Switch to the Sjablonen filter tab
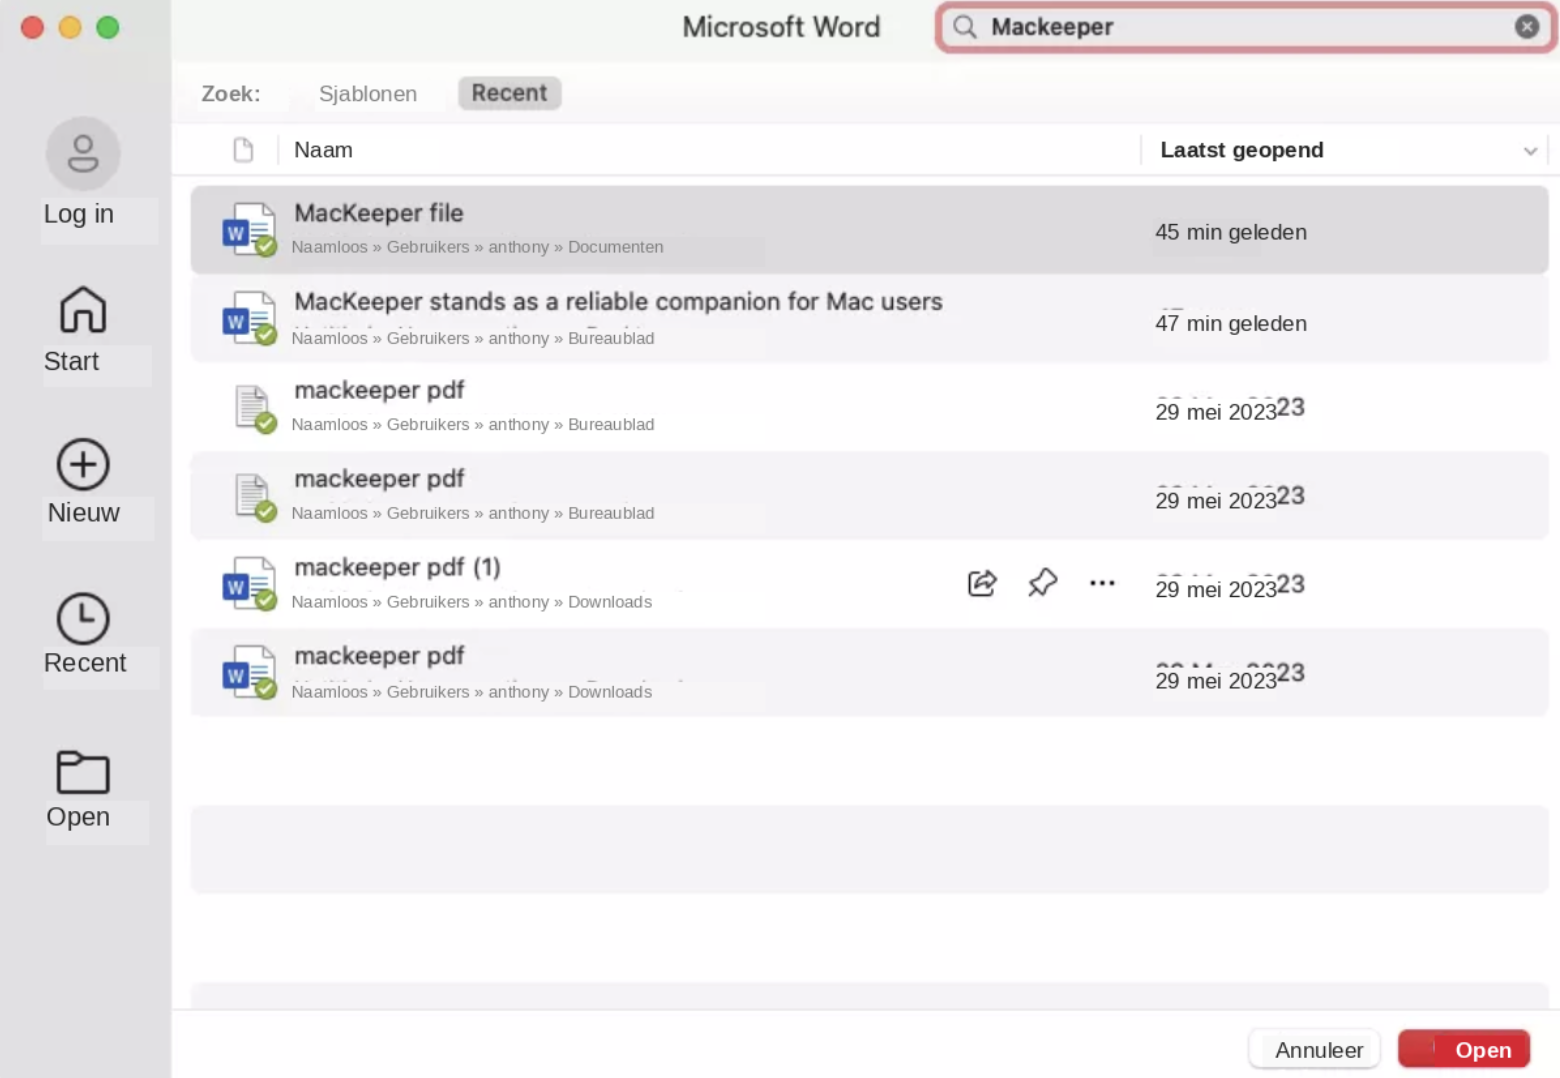Screen dimensions: 1560x1078 click(368, 94)
